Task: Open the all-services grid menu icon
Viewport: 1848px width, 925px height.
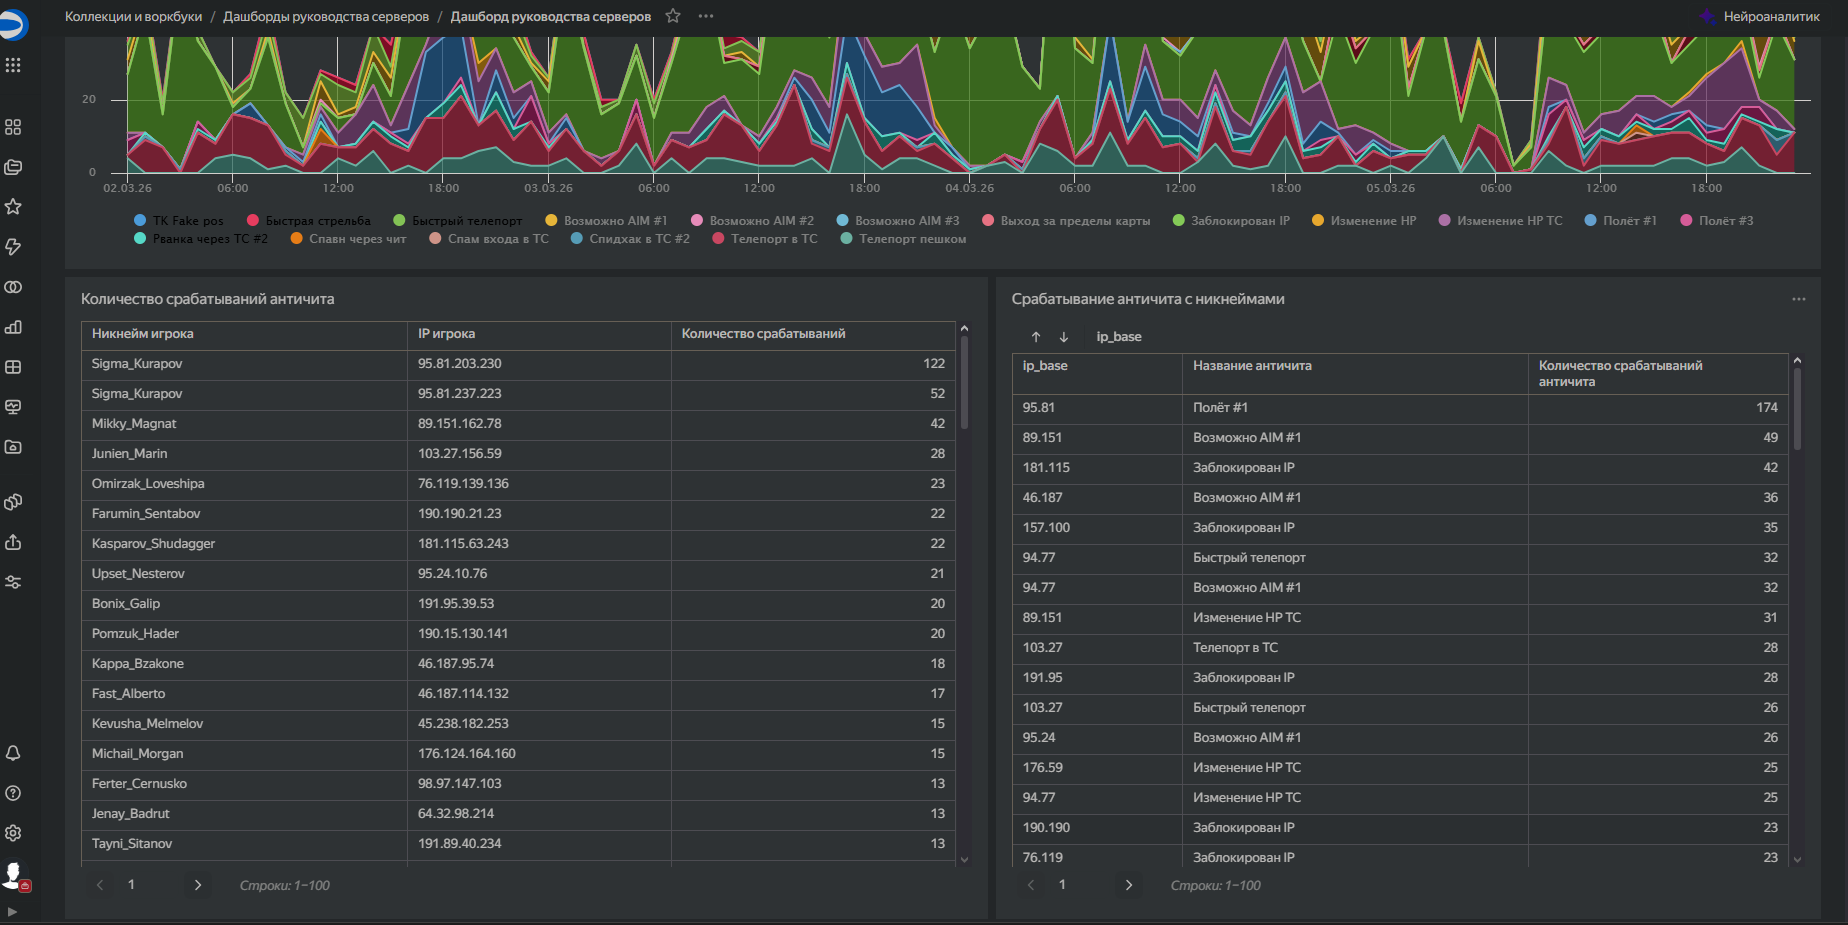Action: (x=13, y=65)
